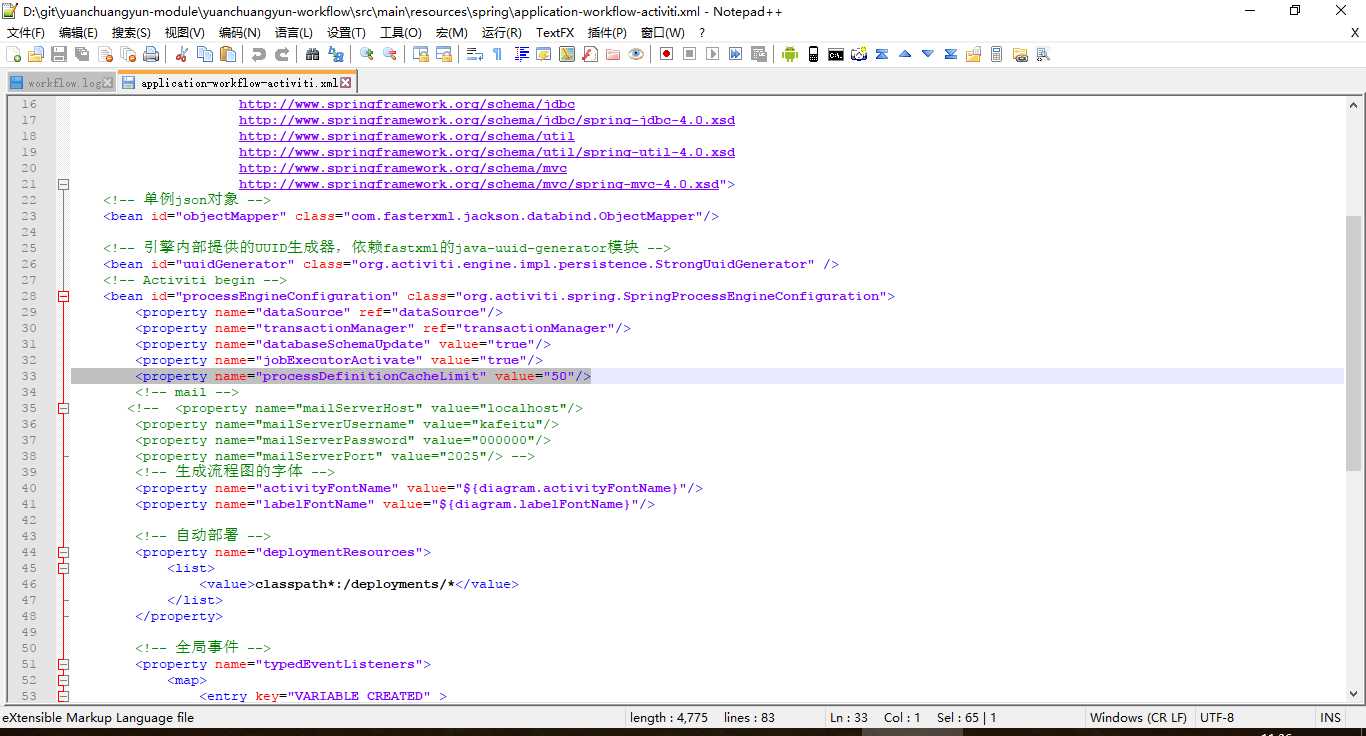Play back the recorded macro icon
This screenshot has height=736, width=1366.
coord(712,54)
